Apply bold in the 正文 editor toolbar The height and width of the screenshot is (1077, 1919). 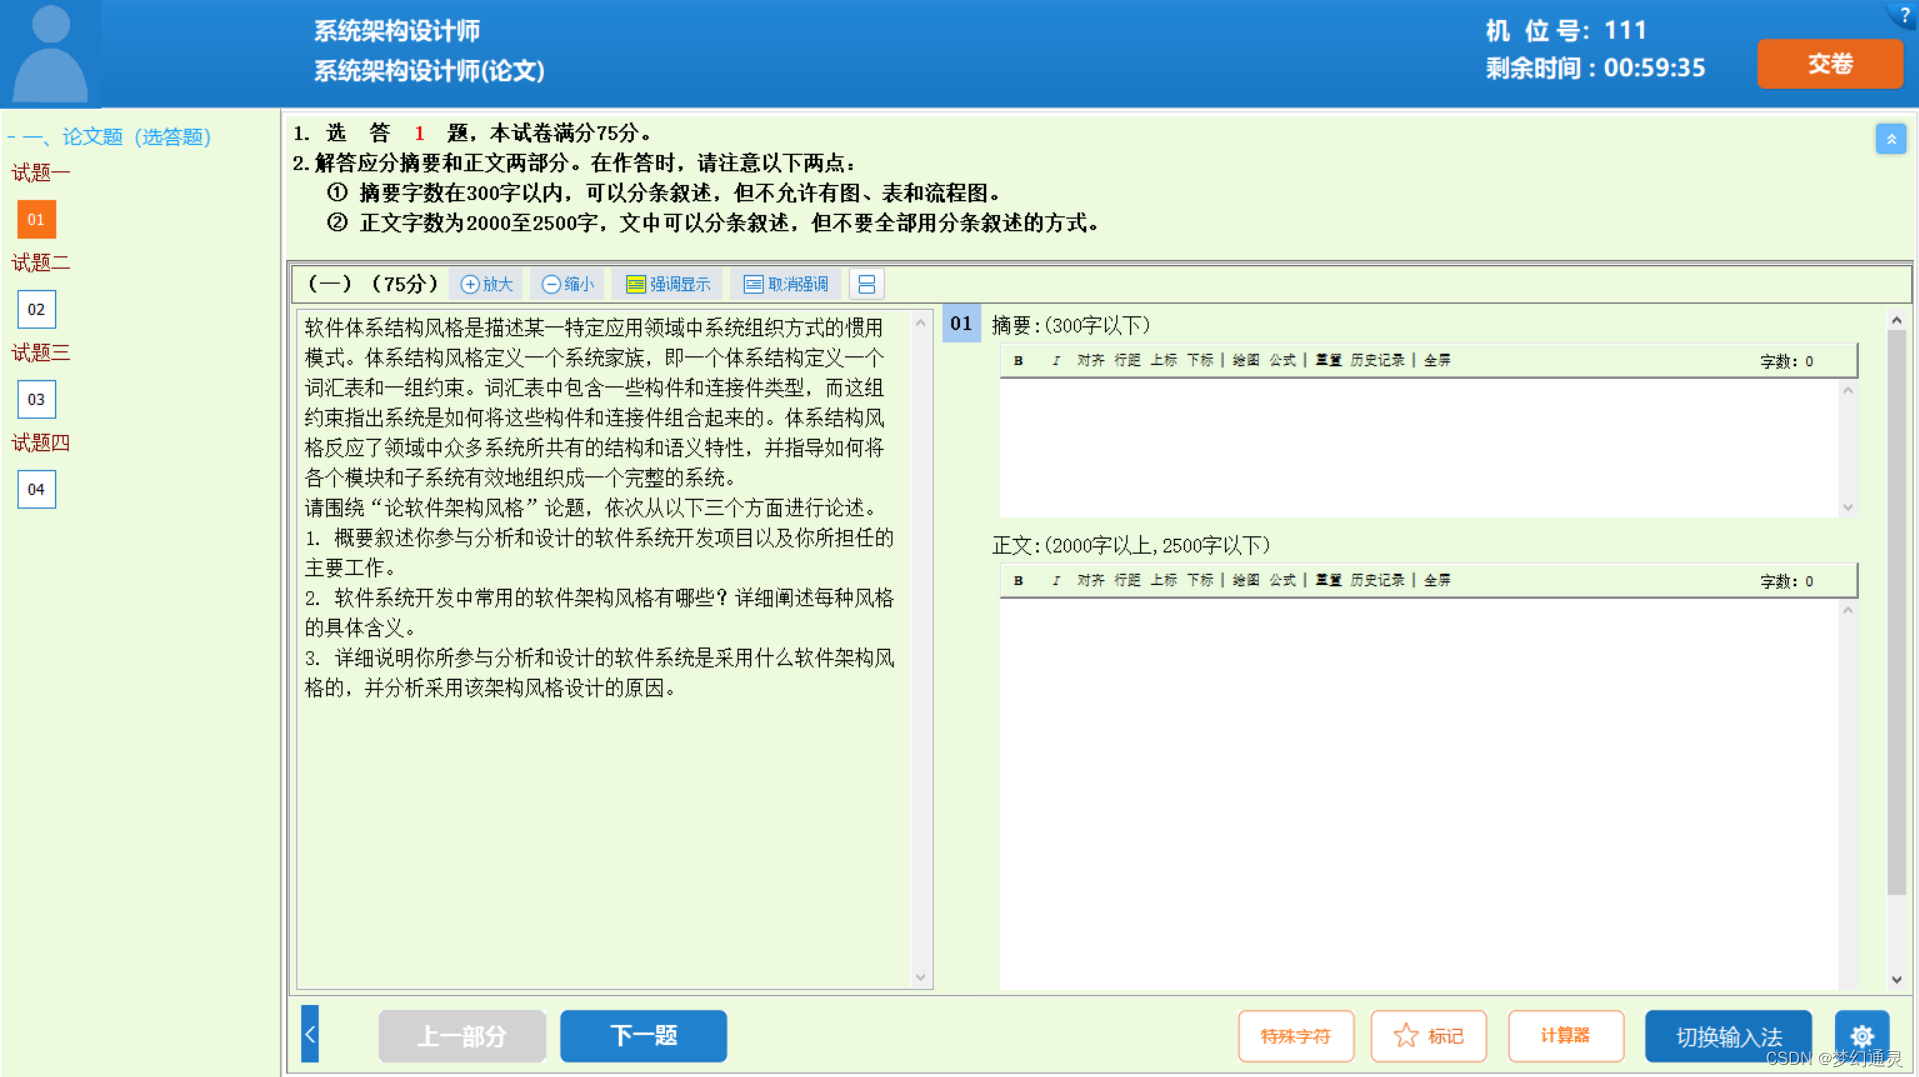[1018, 581]
